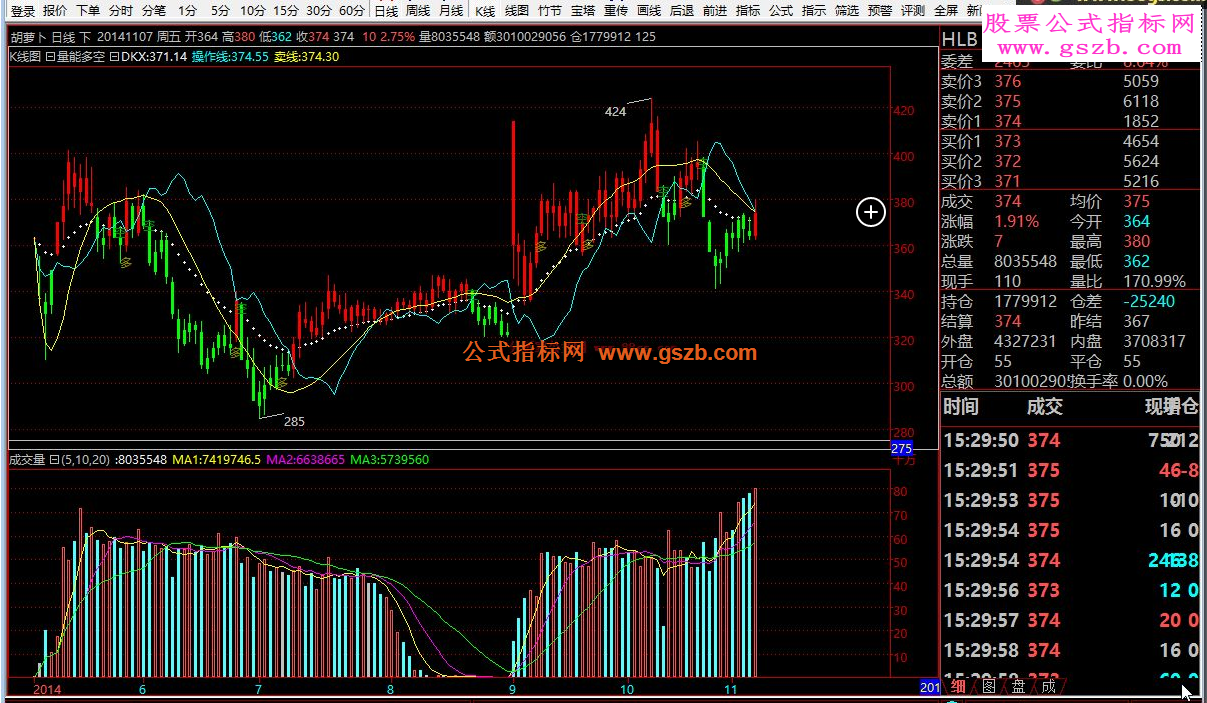
Task: Open the 公式 formula manager
Action: pos(781,11)
